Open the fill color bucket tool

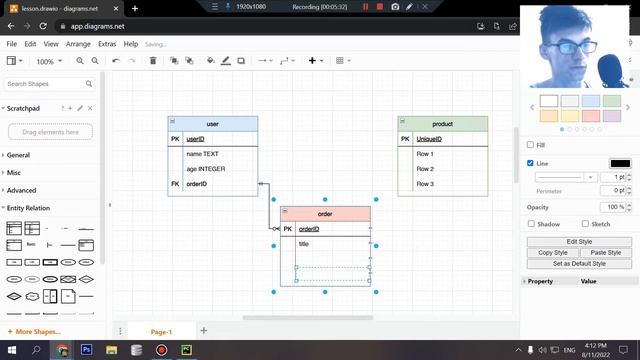(211, 61)
